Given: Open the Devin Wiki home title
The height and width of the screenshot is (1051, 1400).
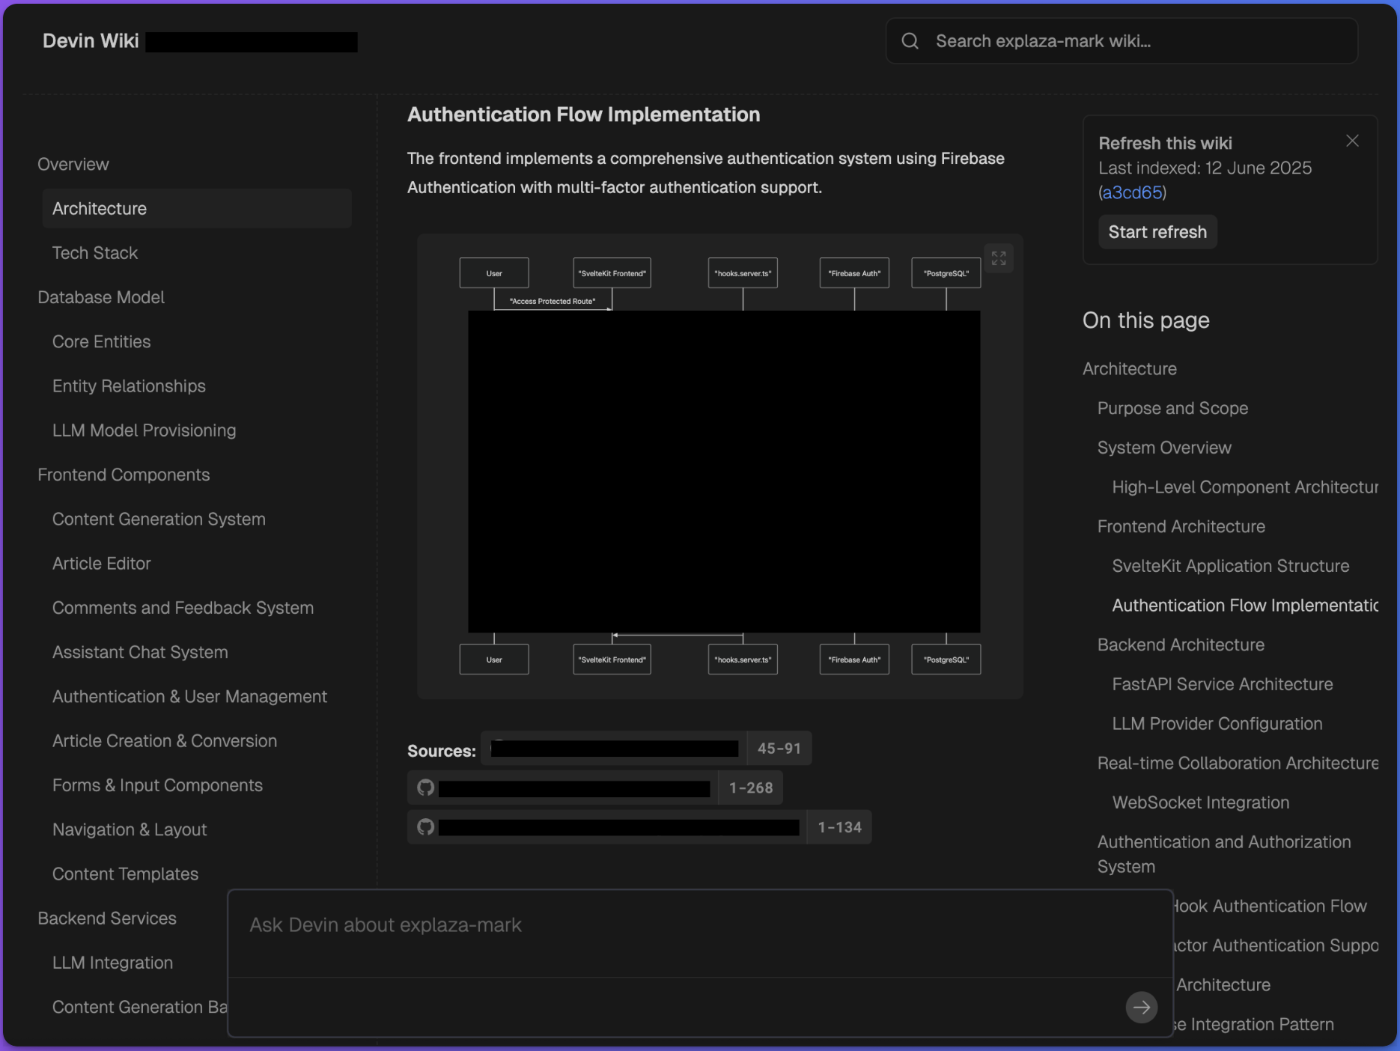Looking at the screenshot, I should click(91, 41).
